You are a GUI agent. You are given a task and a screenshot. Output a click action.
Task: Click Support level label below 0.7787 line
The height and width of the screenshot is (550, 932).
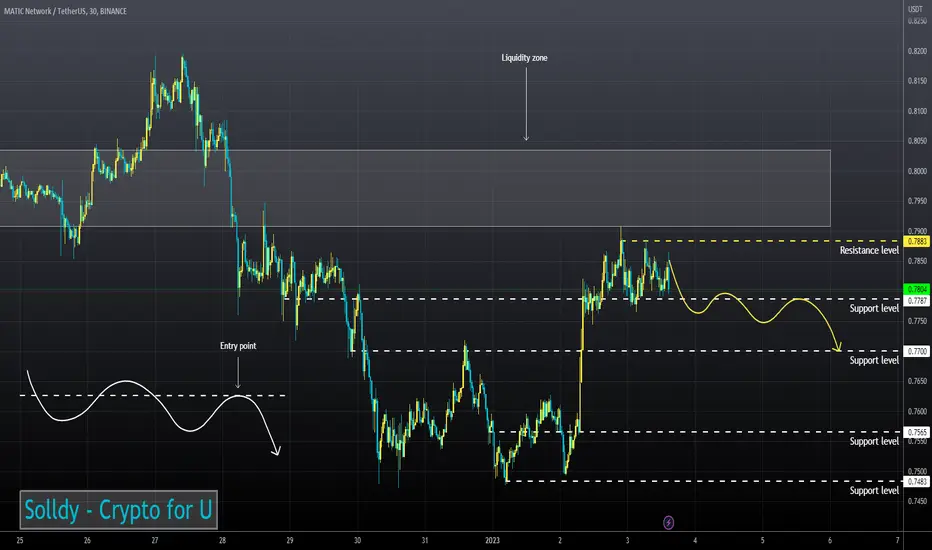tap(874, 308)
